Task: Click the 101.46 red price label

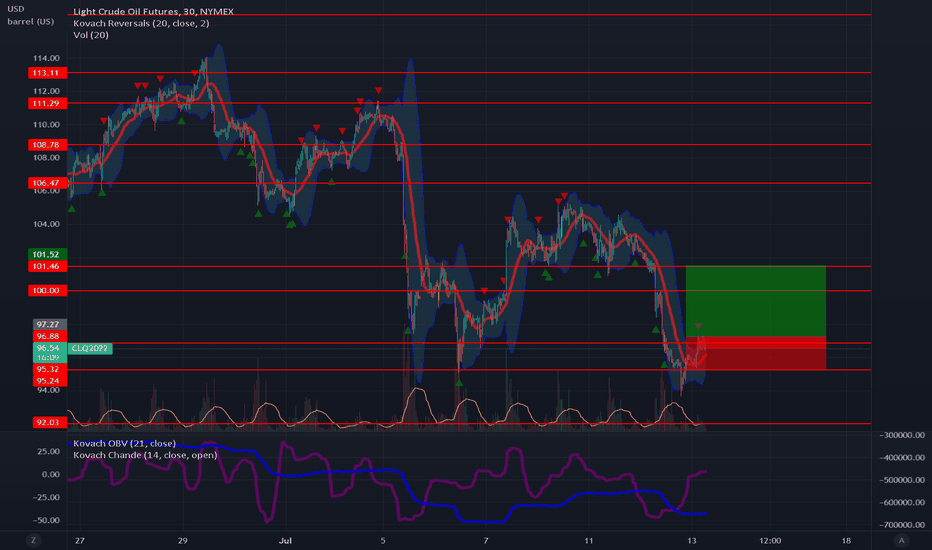Action: pyautogui.click(x=48, y=266)
